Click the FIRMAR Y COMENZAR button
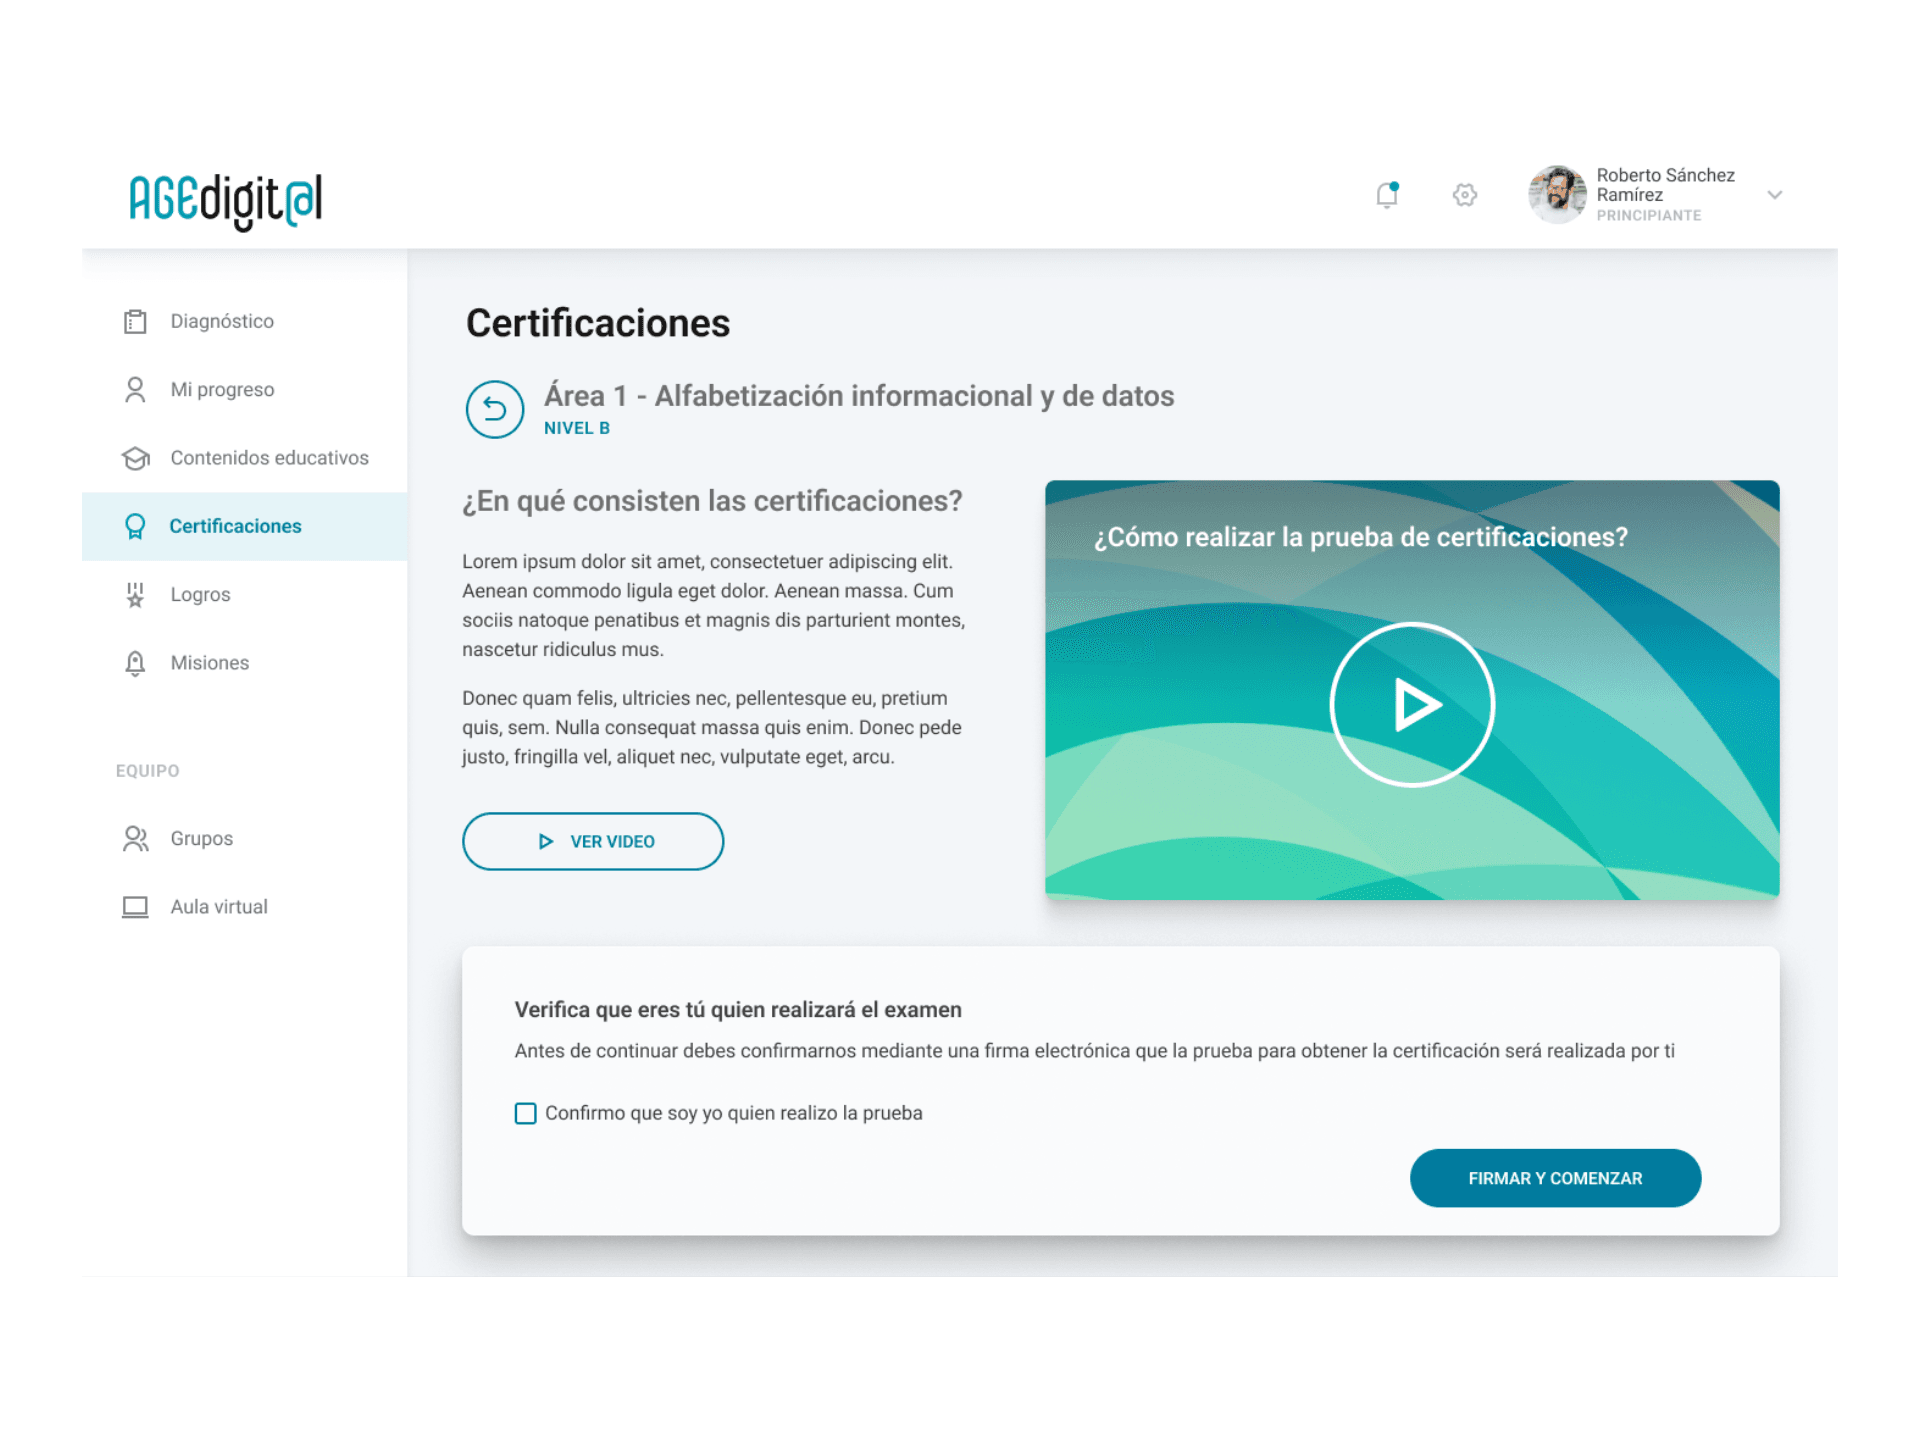 point(1555,1178)
